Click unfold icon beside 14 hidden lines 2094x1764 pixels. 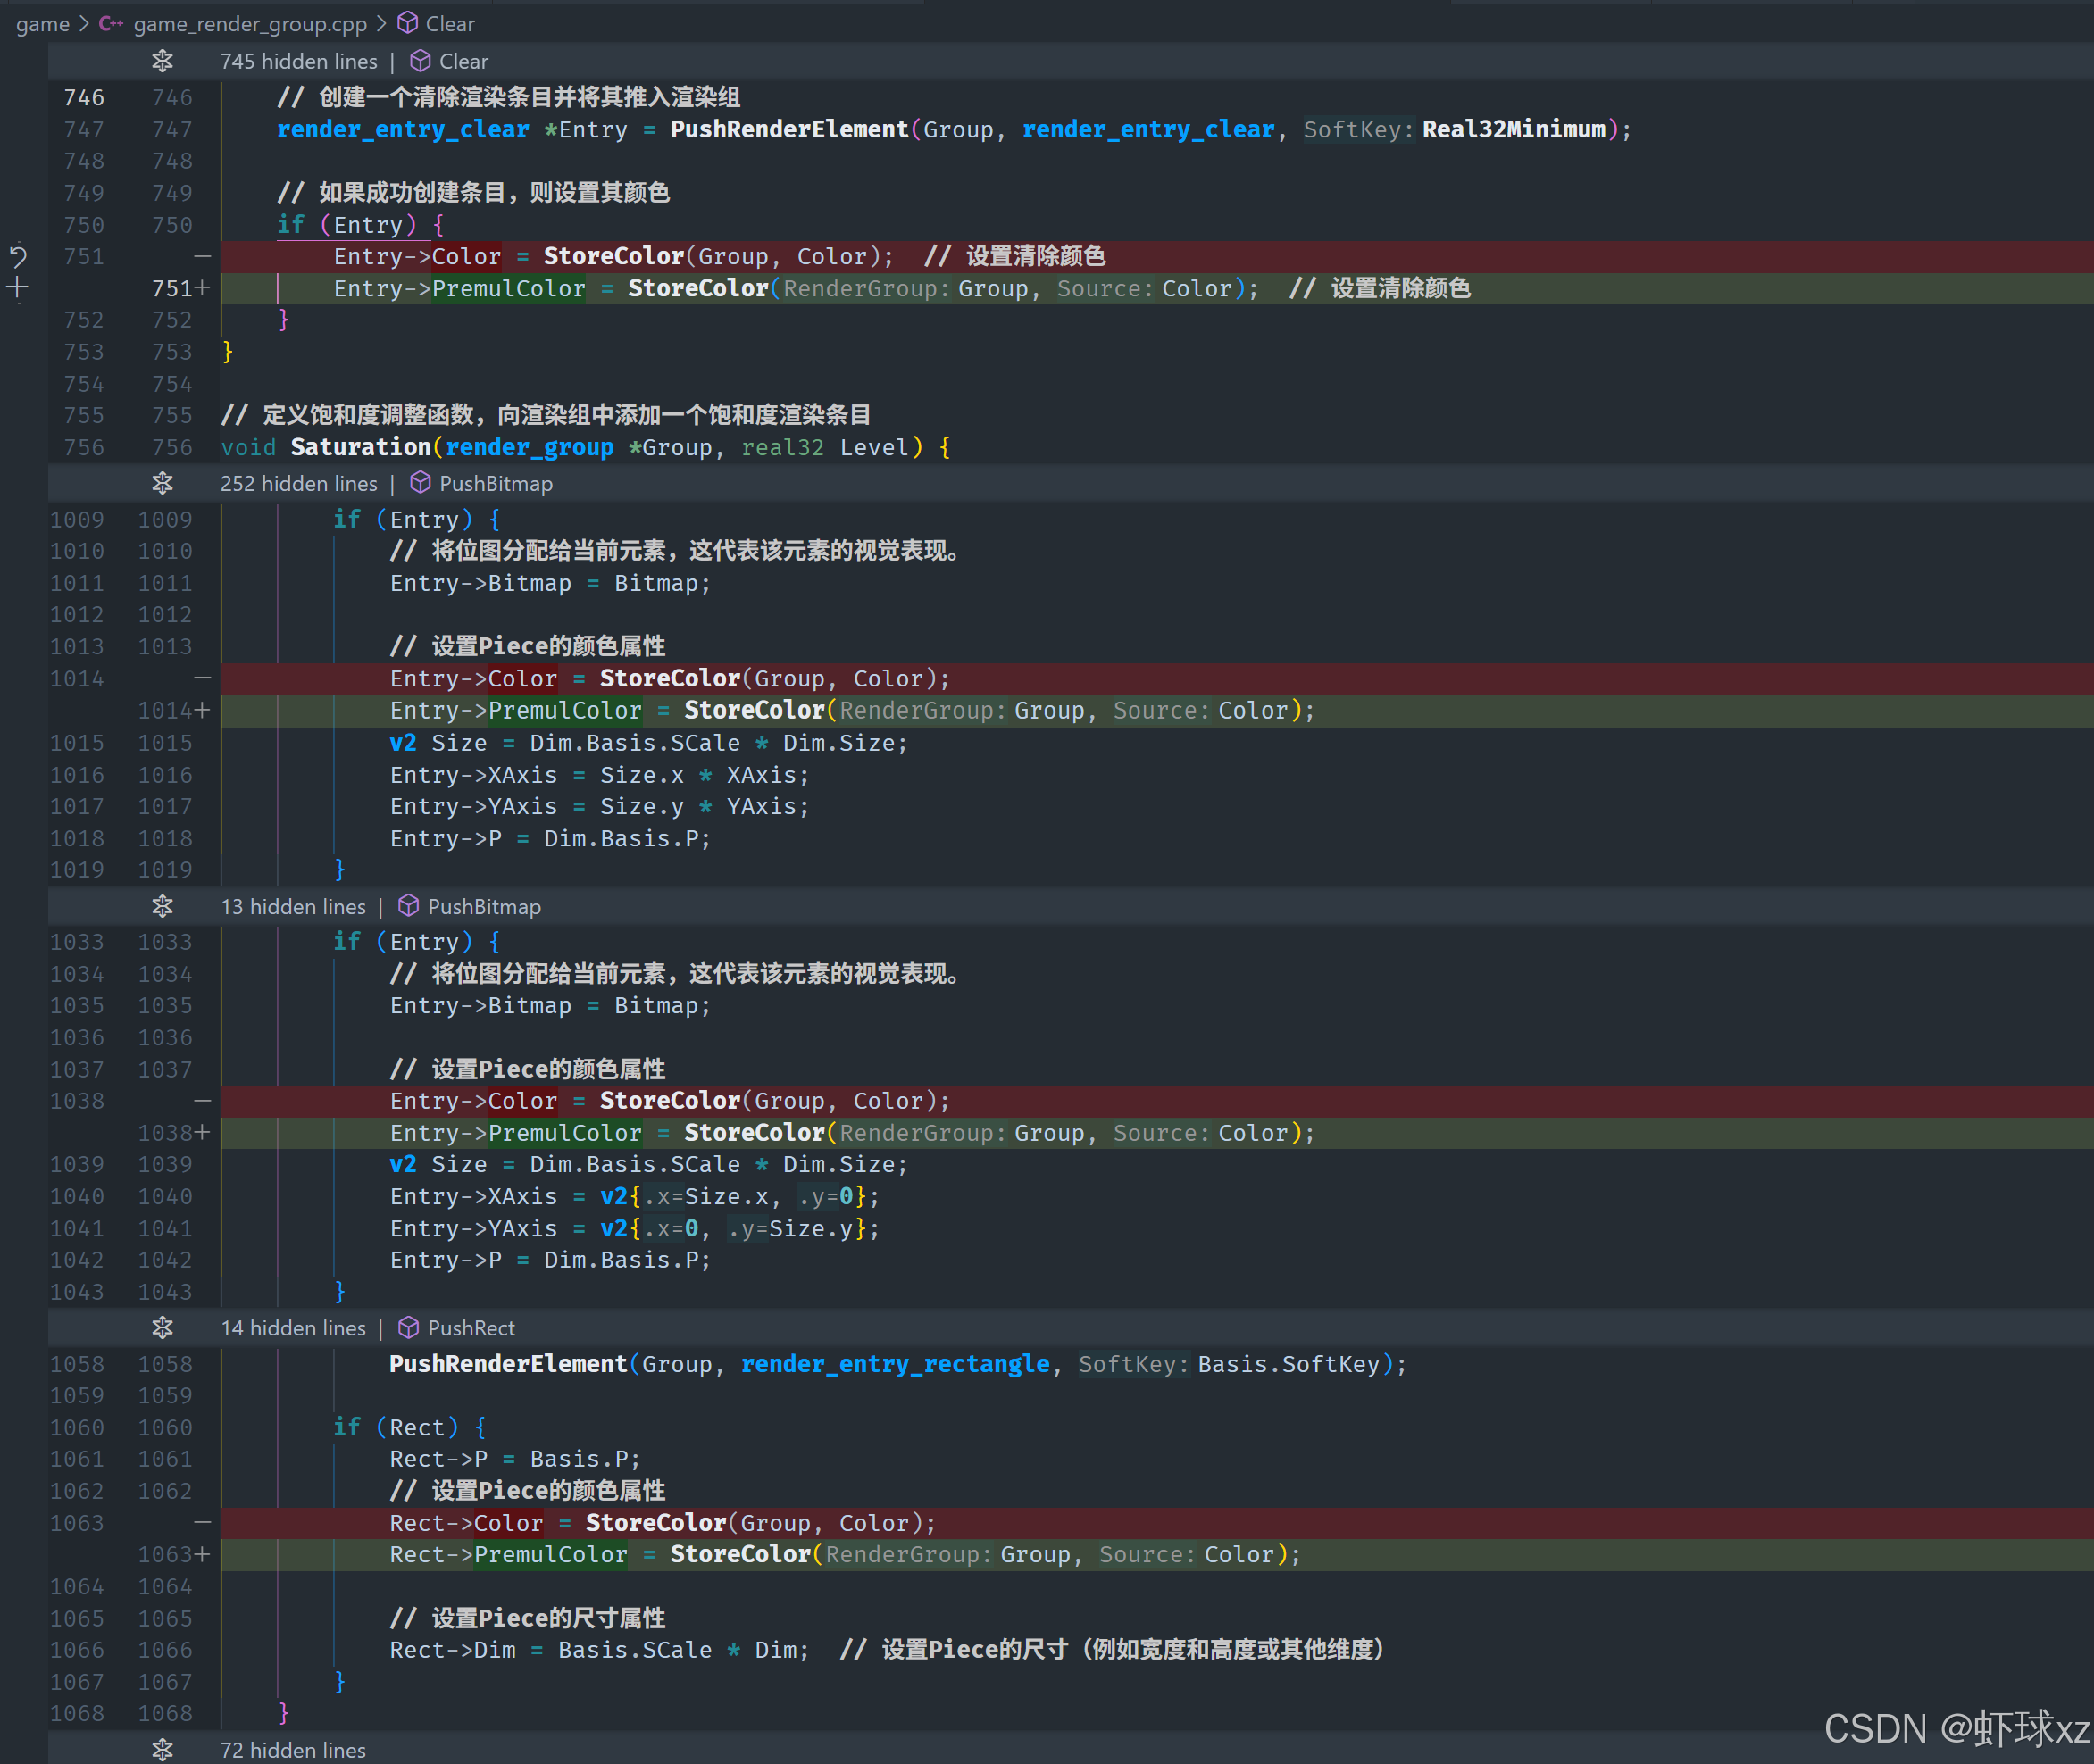(162, 1328)
